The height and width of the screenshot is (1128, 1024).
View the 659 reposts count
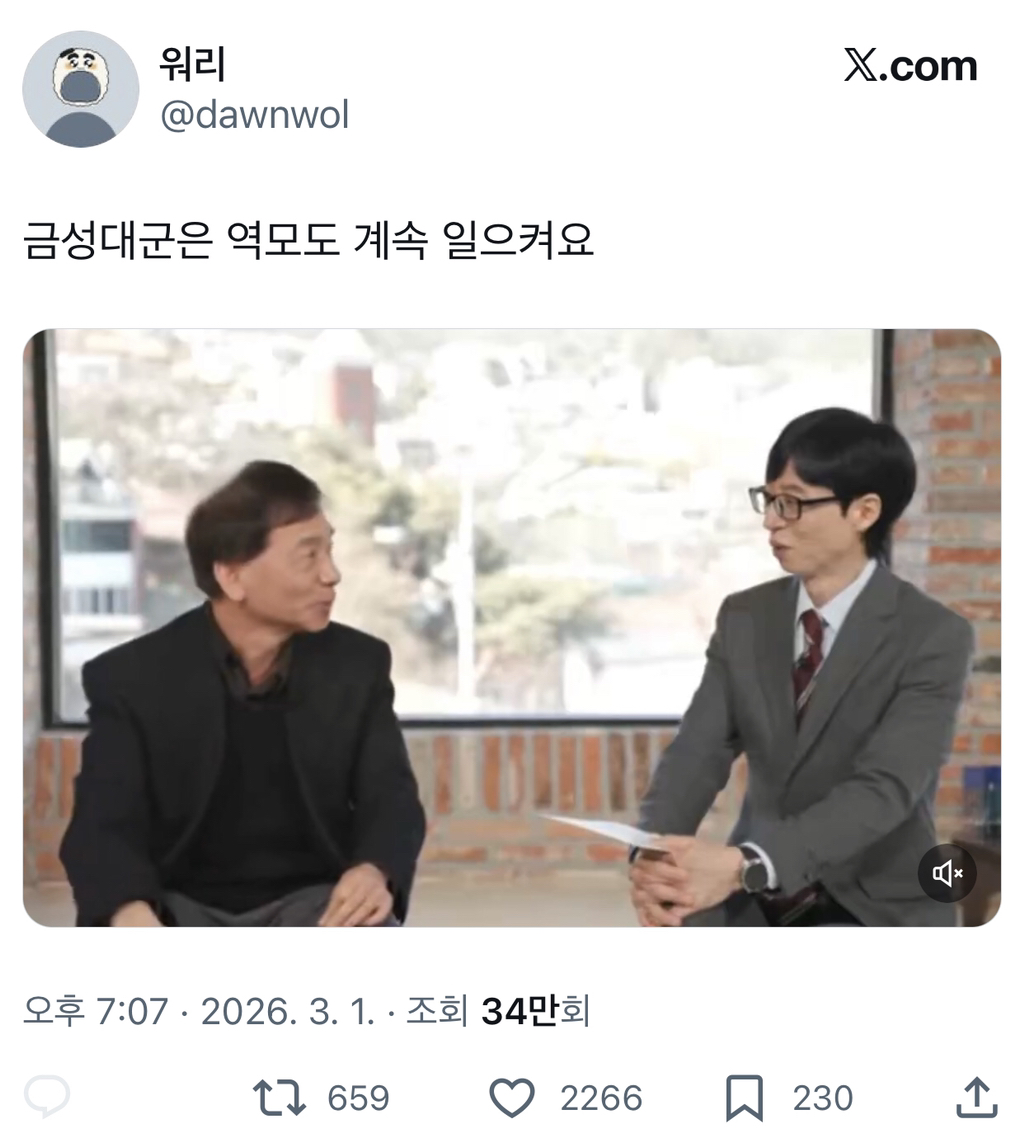358,1099
